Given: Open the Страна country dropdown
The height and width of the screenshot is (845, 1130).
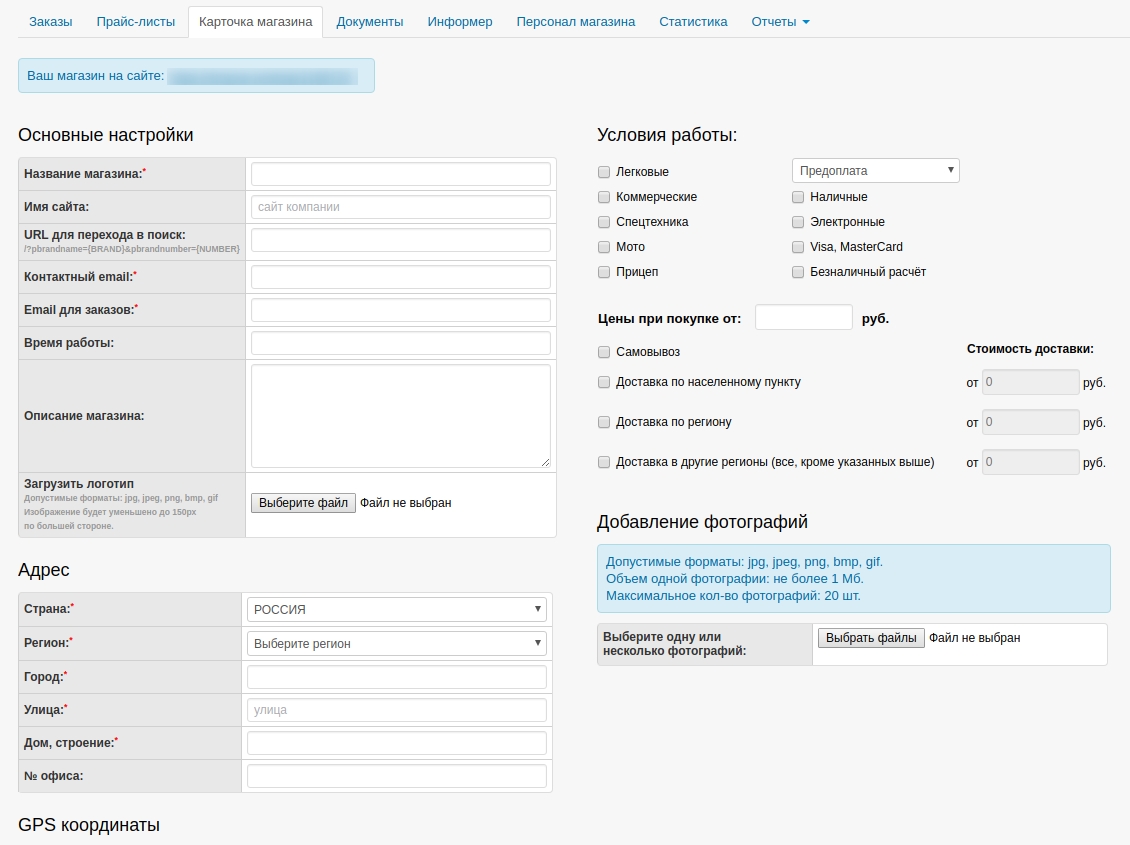Looking at the screenshot, I should tap(396, 609).
